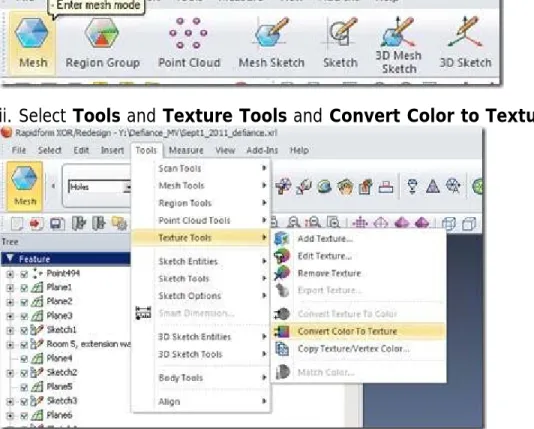
Task: Click the Mesh button beside the Holes dropdown
Action: tap(25, 186)
